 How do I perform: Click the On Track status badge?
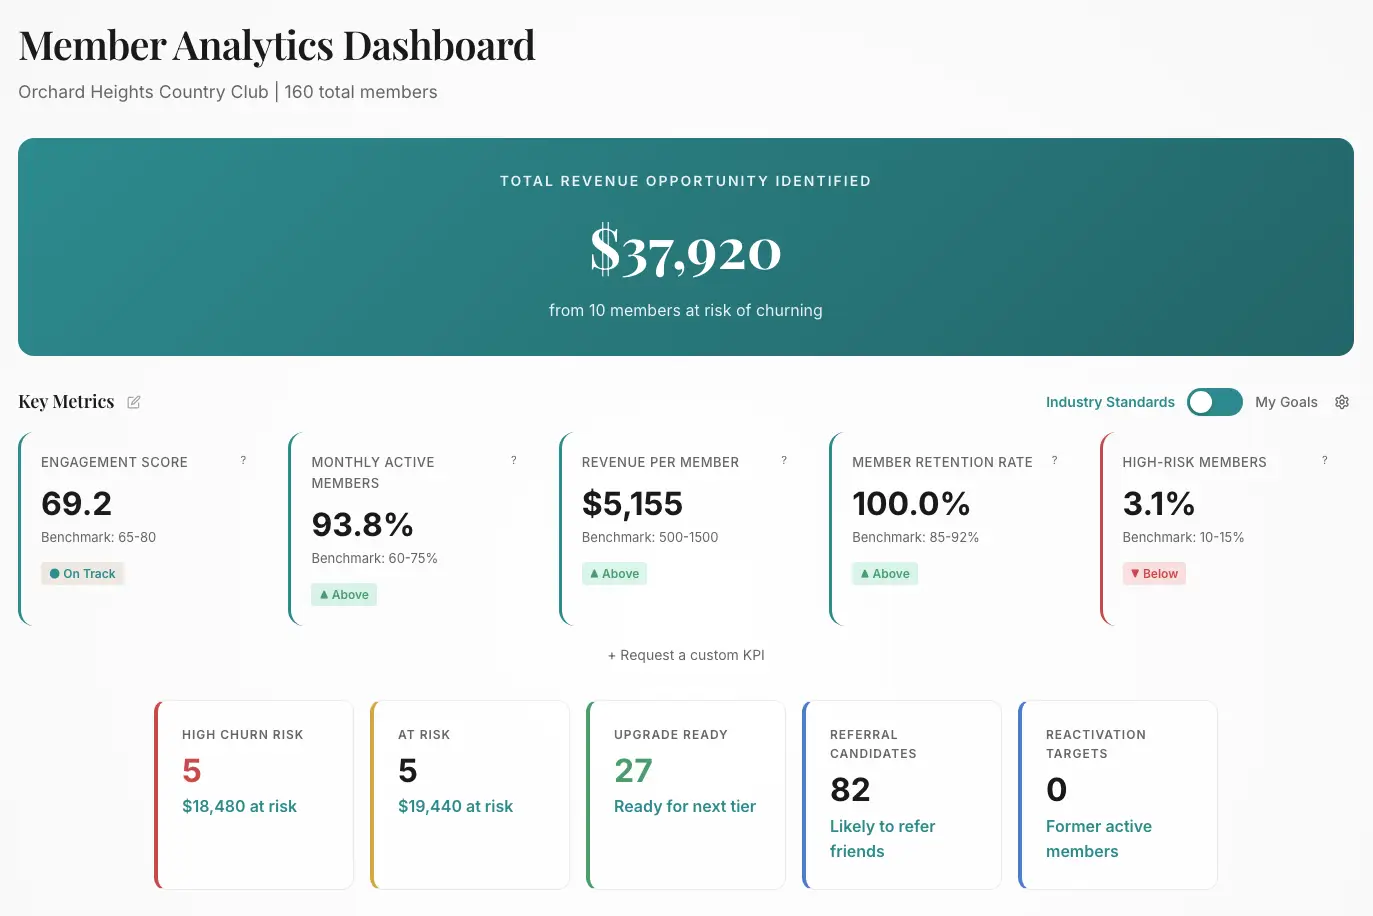click(x=82, y=573)
